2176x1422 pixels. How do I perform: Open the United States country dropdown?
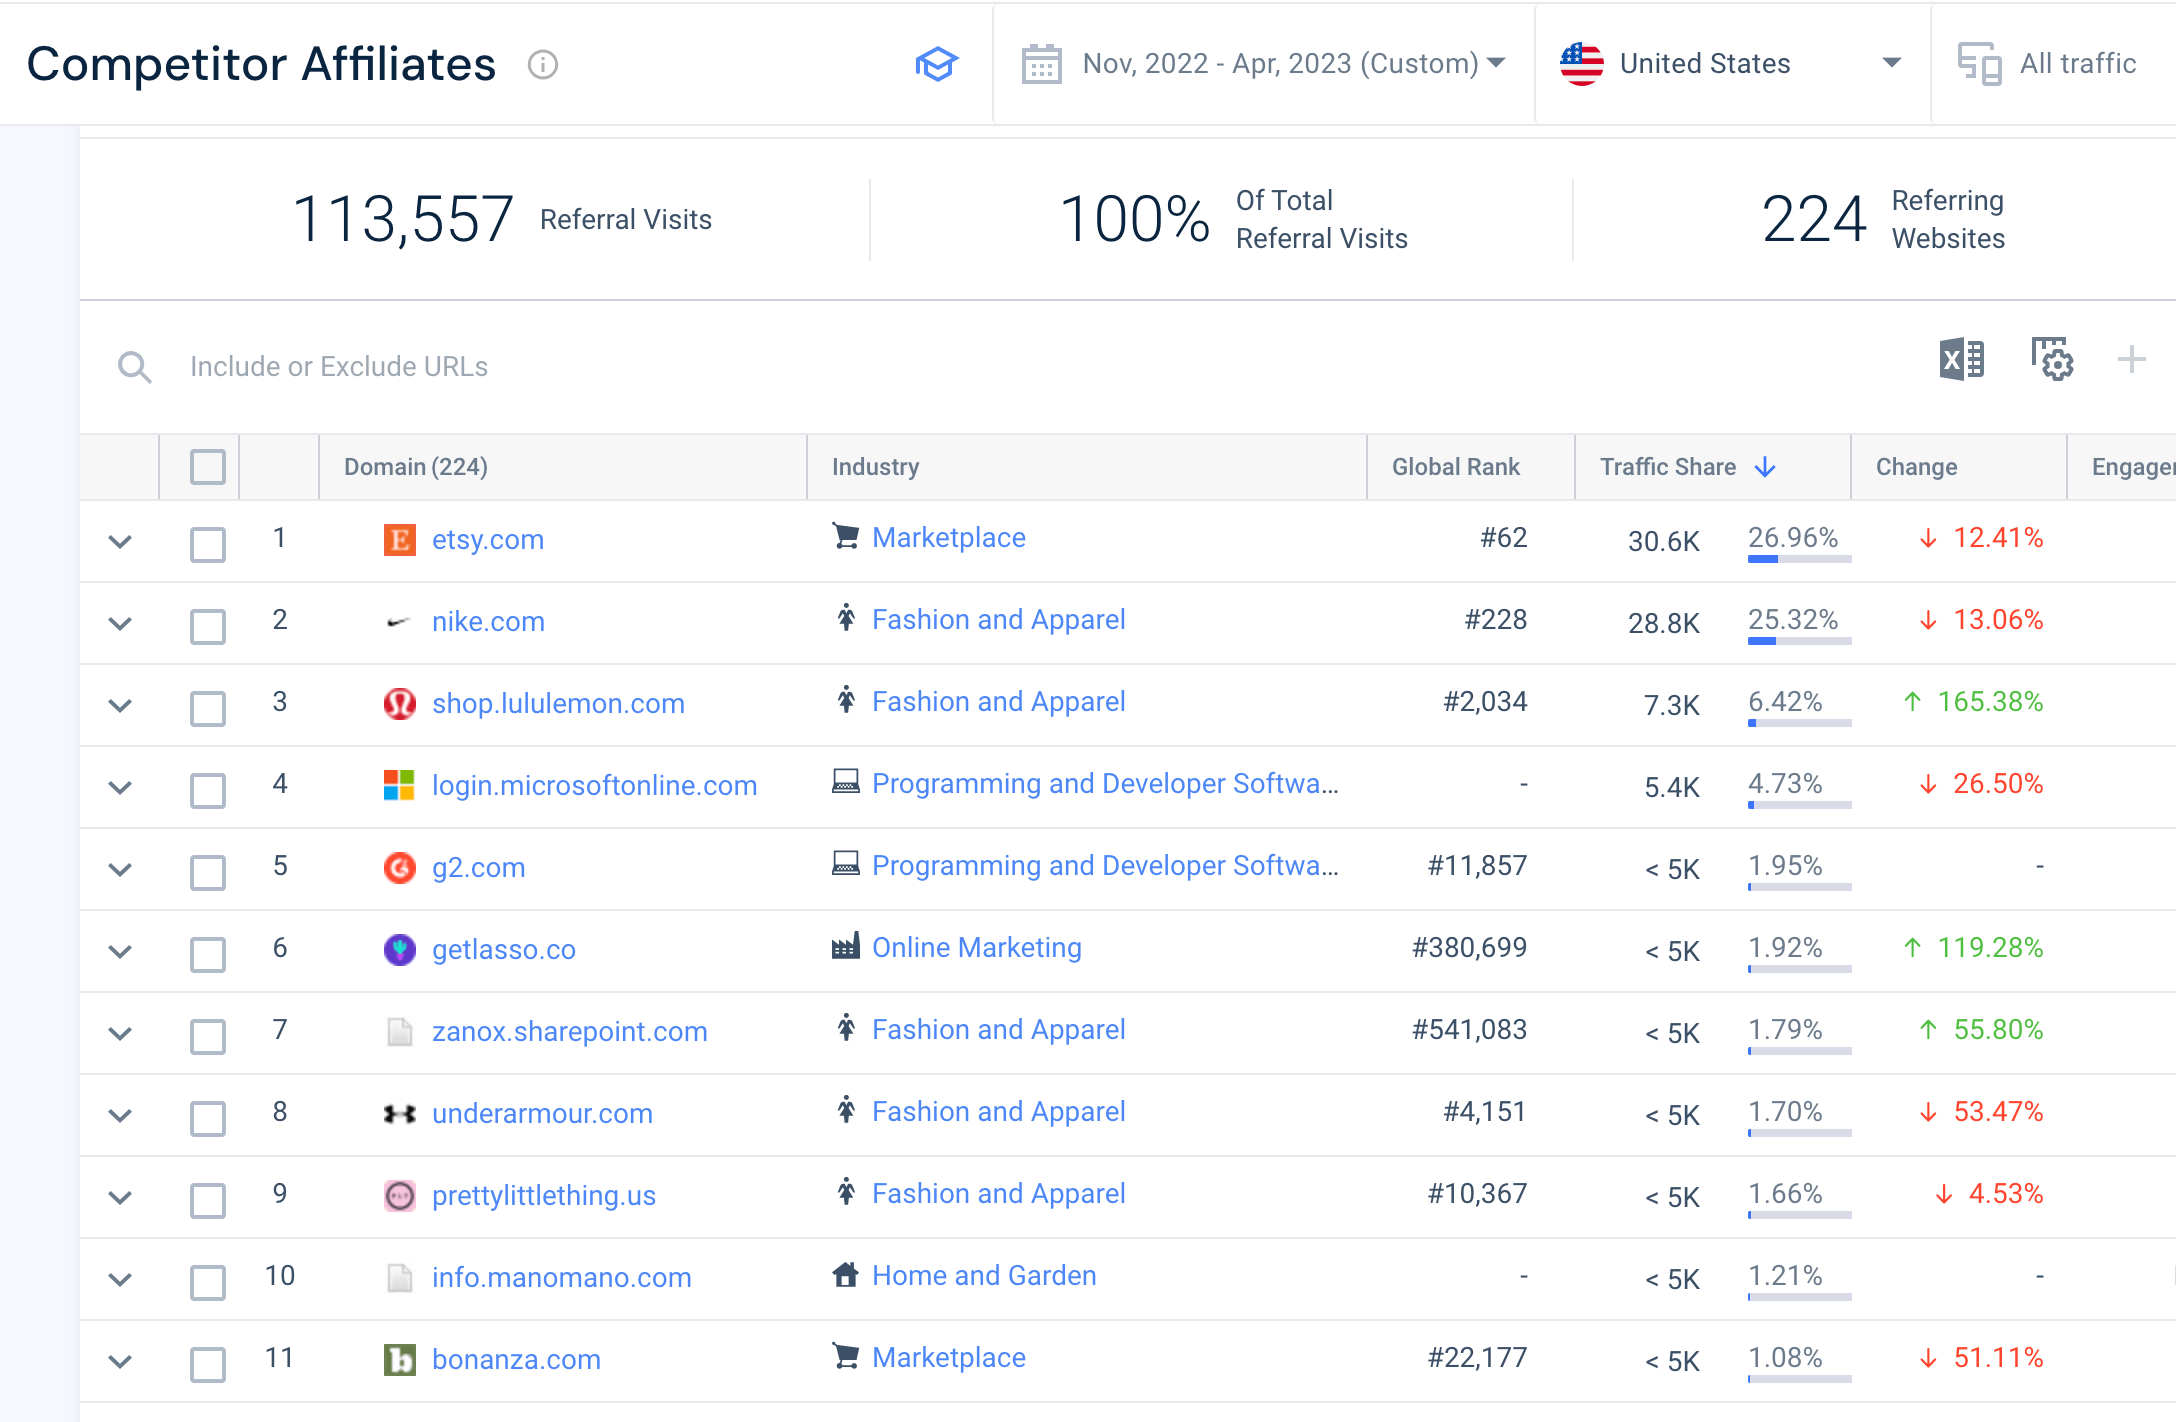1732,64
